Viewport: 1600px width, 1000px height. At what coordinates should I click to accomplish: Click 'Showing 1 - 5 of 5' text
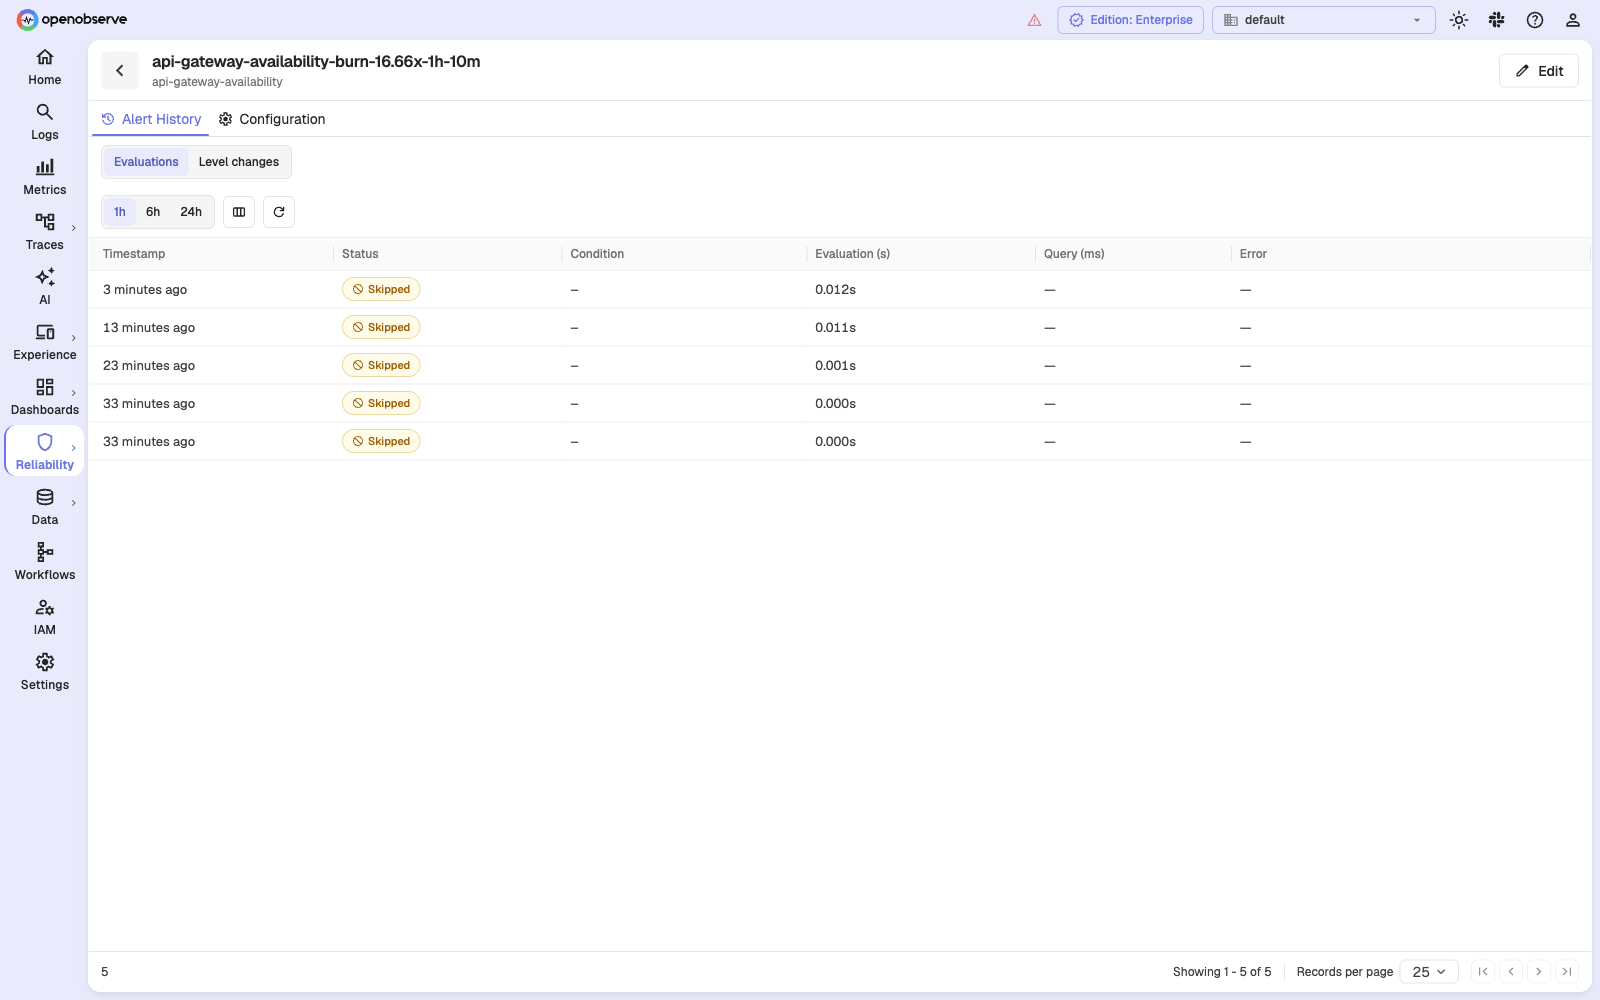[1222, 972]
